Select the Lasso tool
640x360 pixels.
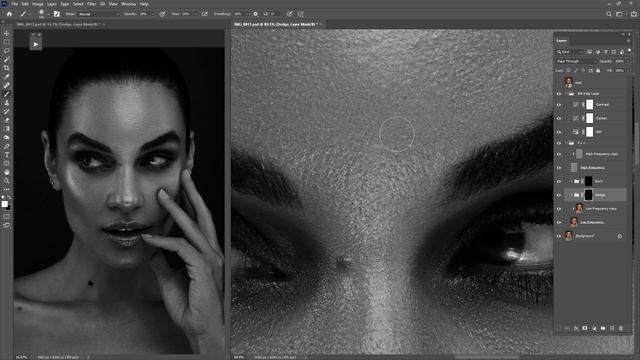point(7,51)
